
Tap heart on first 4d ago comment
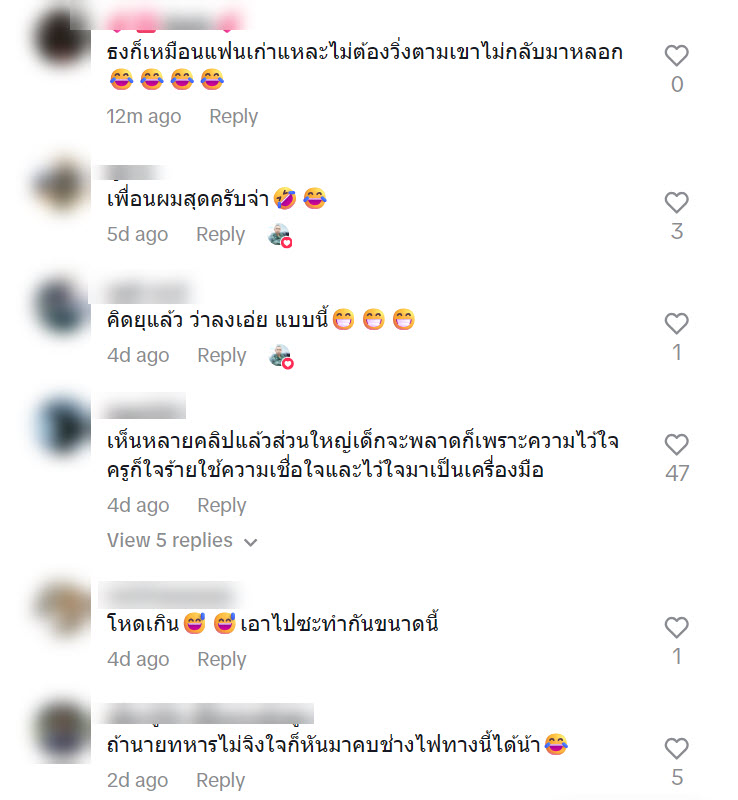[x=676, y=323]
